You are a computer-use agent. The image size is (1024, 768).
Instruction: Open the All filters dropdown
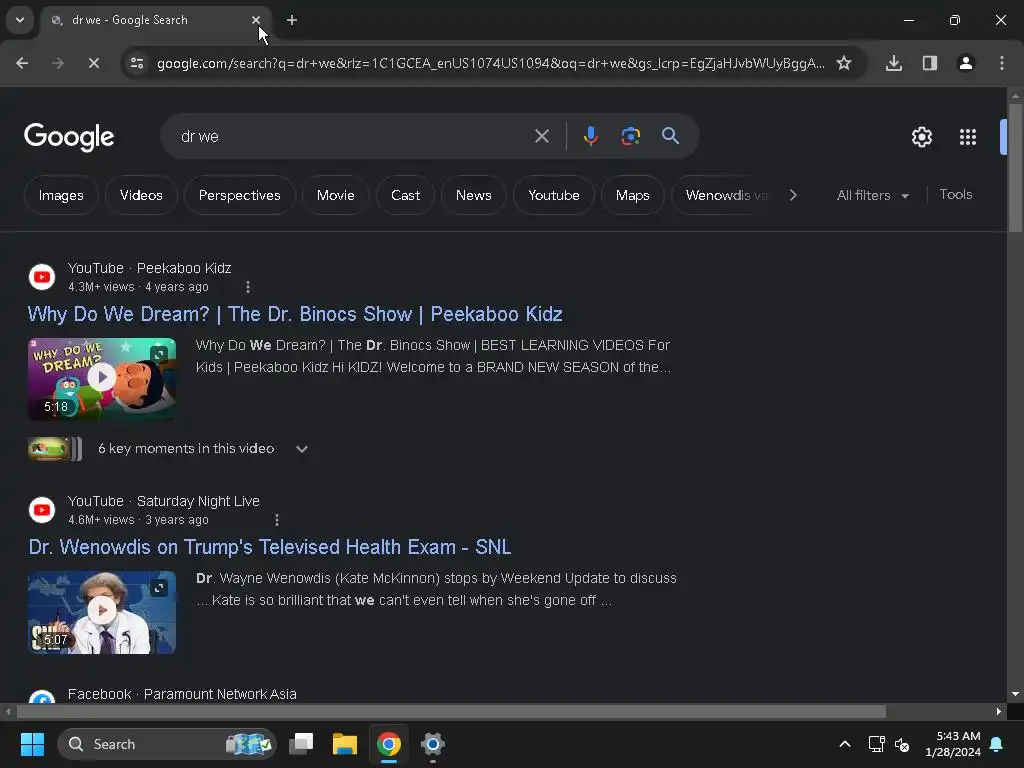point(872,195)
